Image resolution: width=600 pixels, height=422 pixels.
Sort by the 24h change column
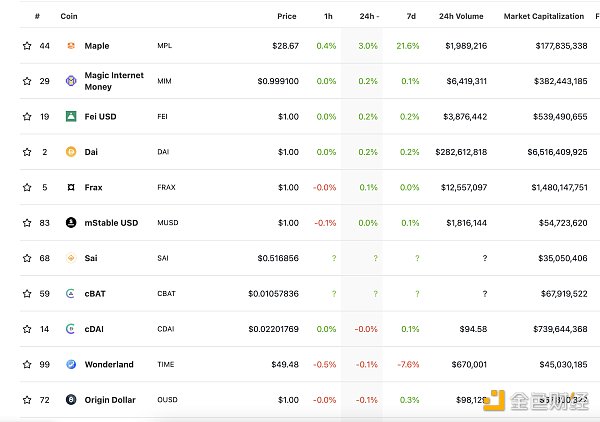[367, 16]
